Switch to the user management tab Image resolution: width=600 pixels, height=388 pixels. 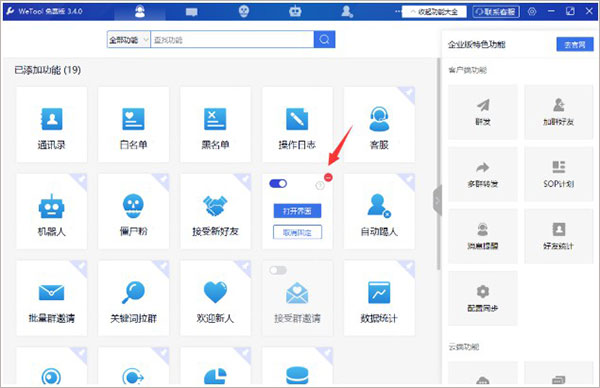tap(347, 12)
